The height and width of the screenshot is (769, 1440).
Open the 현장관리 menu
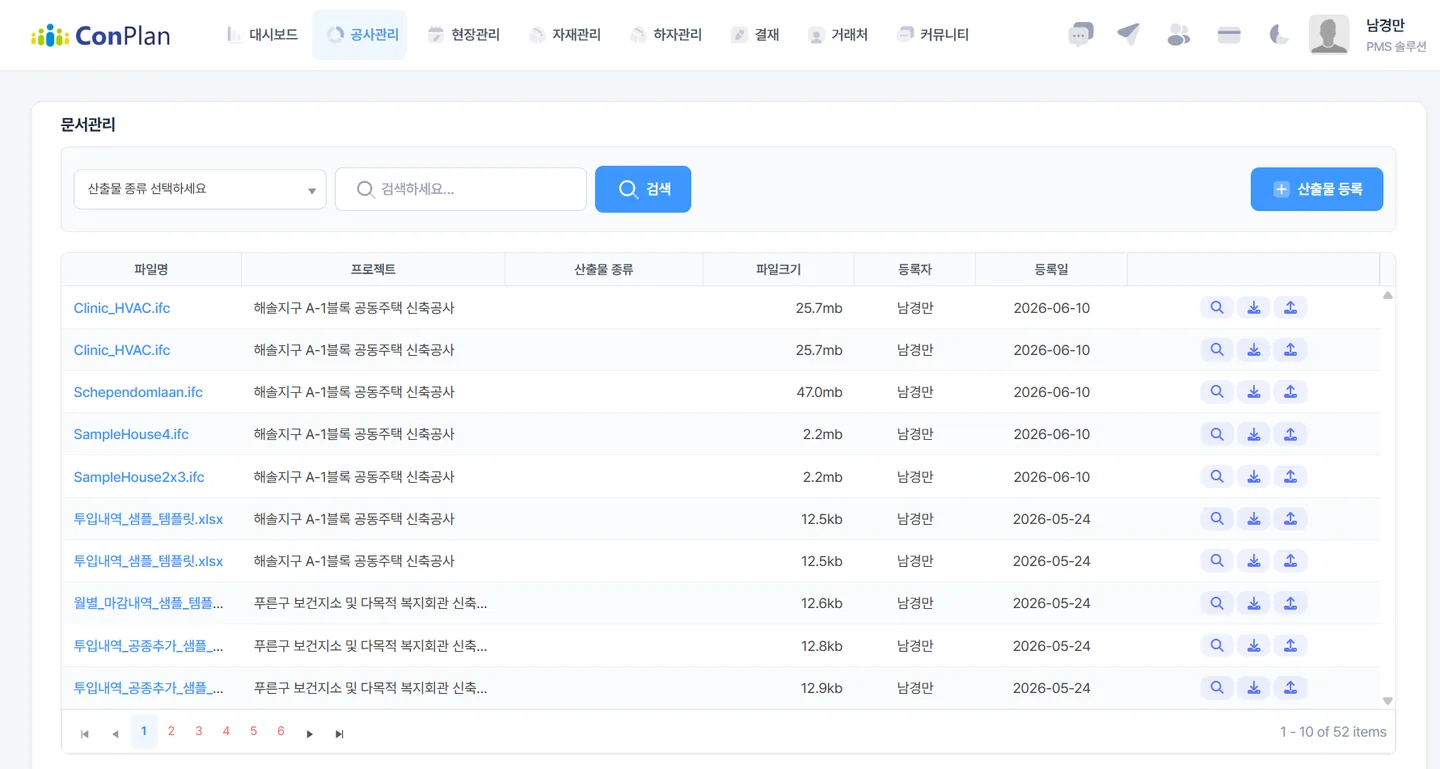coord(464,35)
